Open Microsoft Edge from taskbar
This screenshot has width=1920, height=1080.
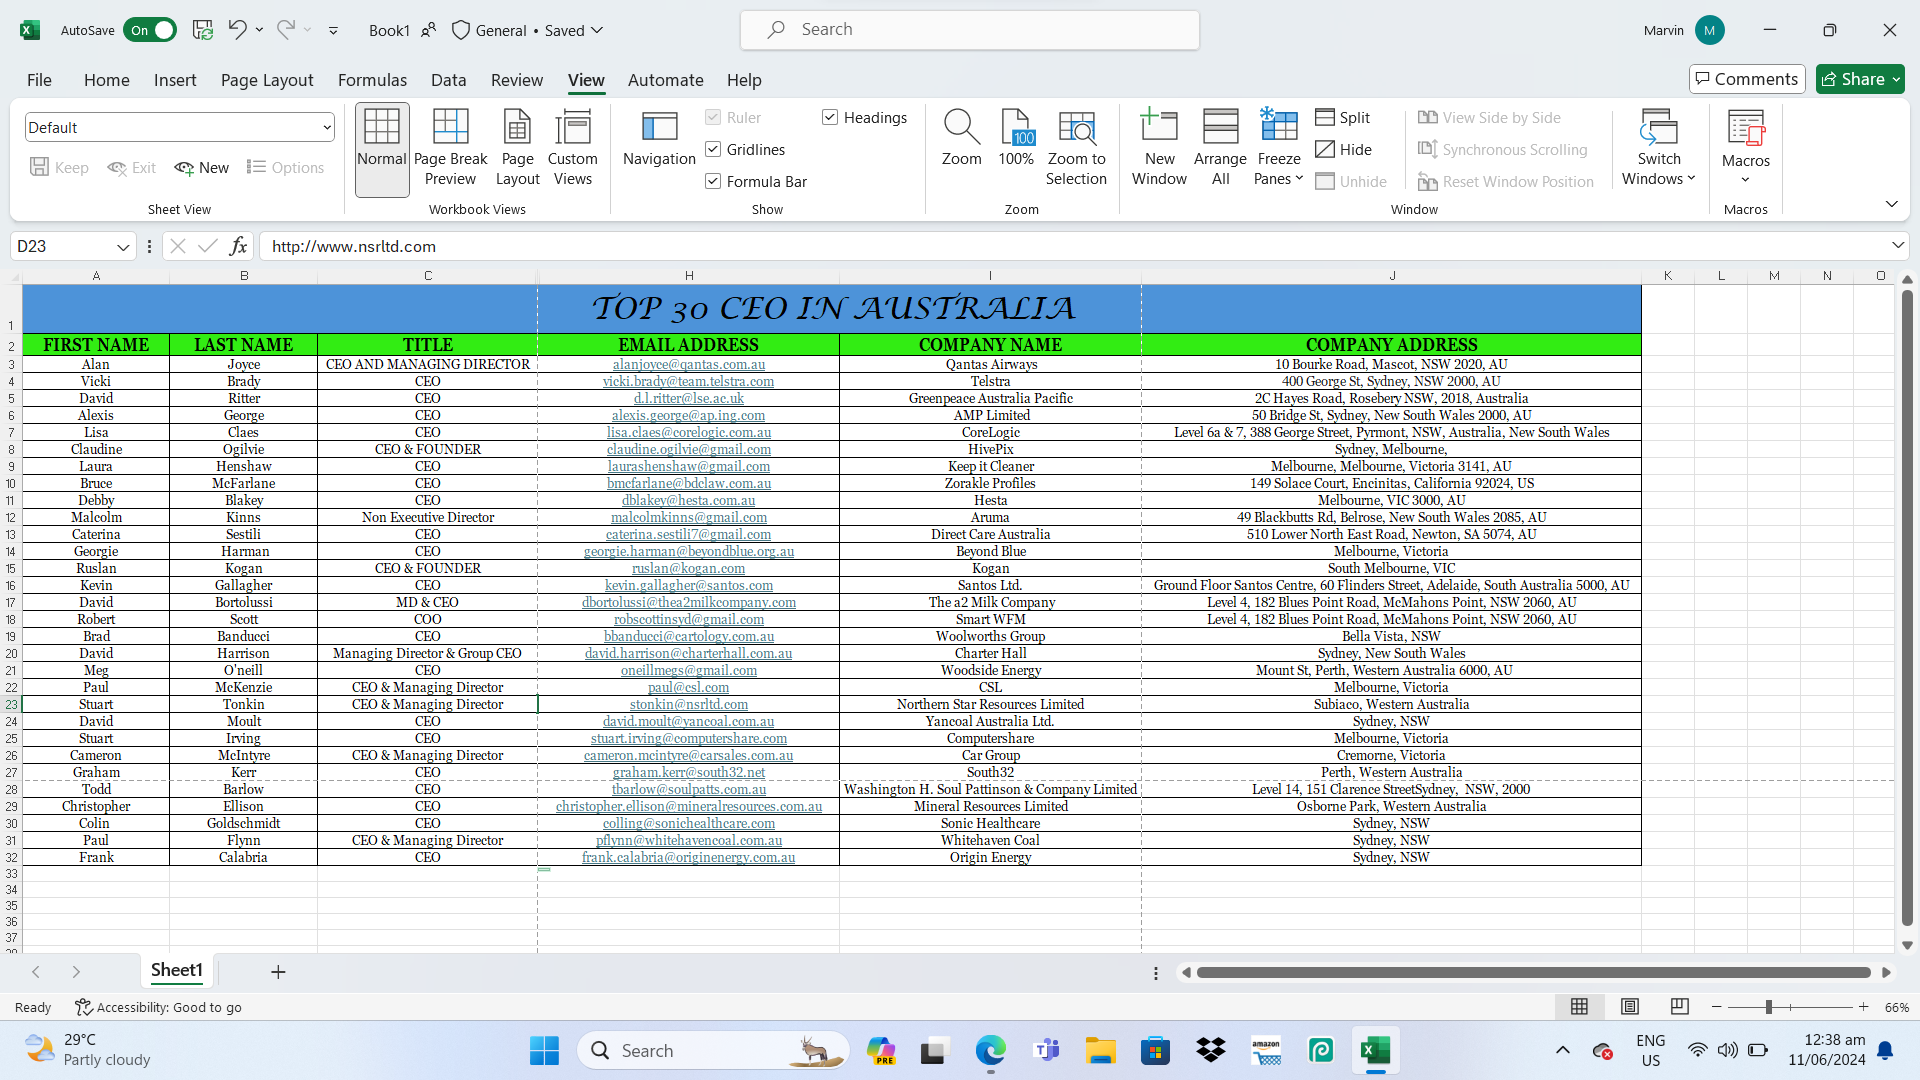(x=990, y=1051)
